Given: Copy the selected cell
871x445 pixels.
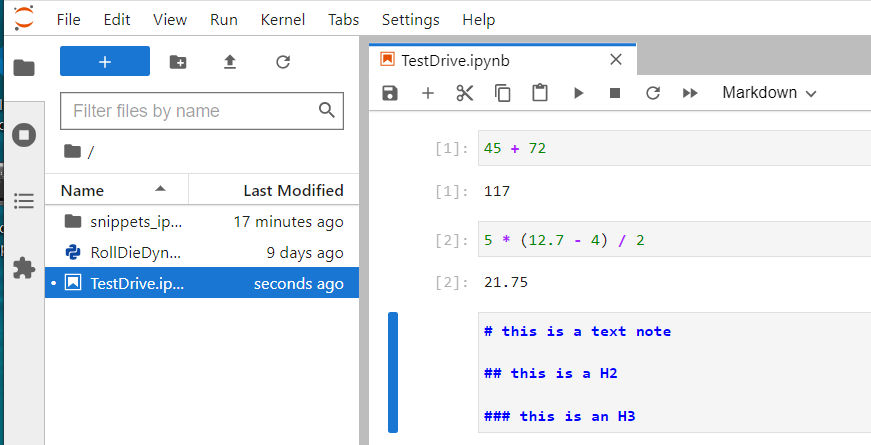Looking at the screenshot, I should pyautogui.click(x=503, y=93).
